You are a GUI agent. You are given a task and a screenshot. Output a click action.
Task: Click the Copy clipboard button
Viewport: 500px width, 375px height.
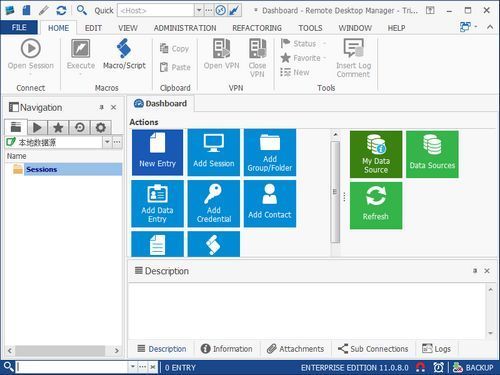(x=175, y=49)
